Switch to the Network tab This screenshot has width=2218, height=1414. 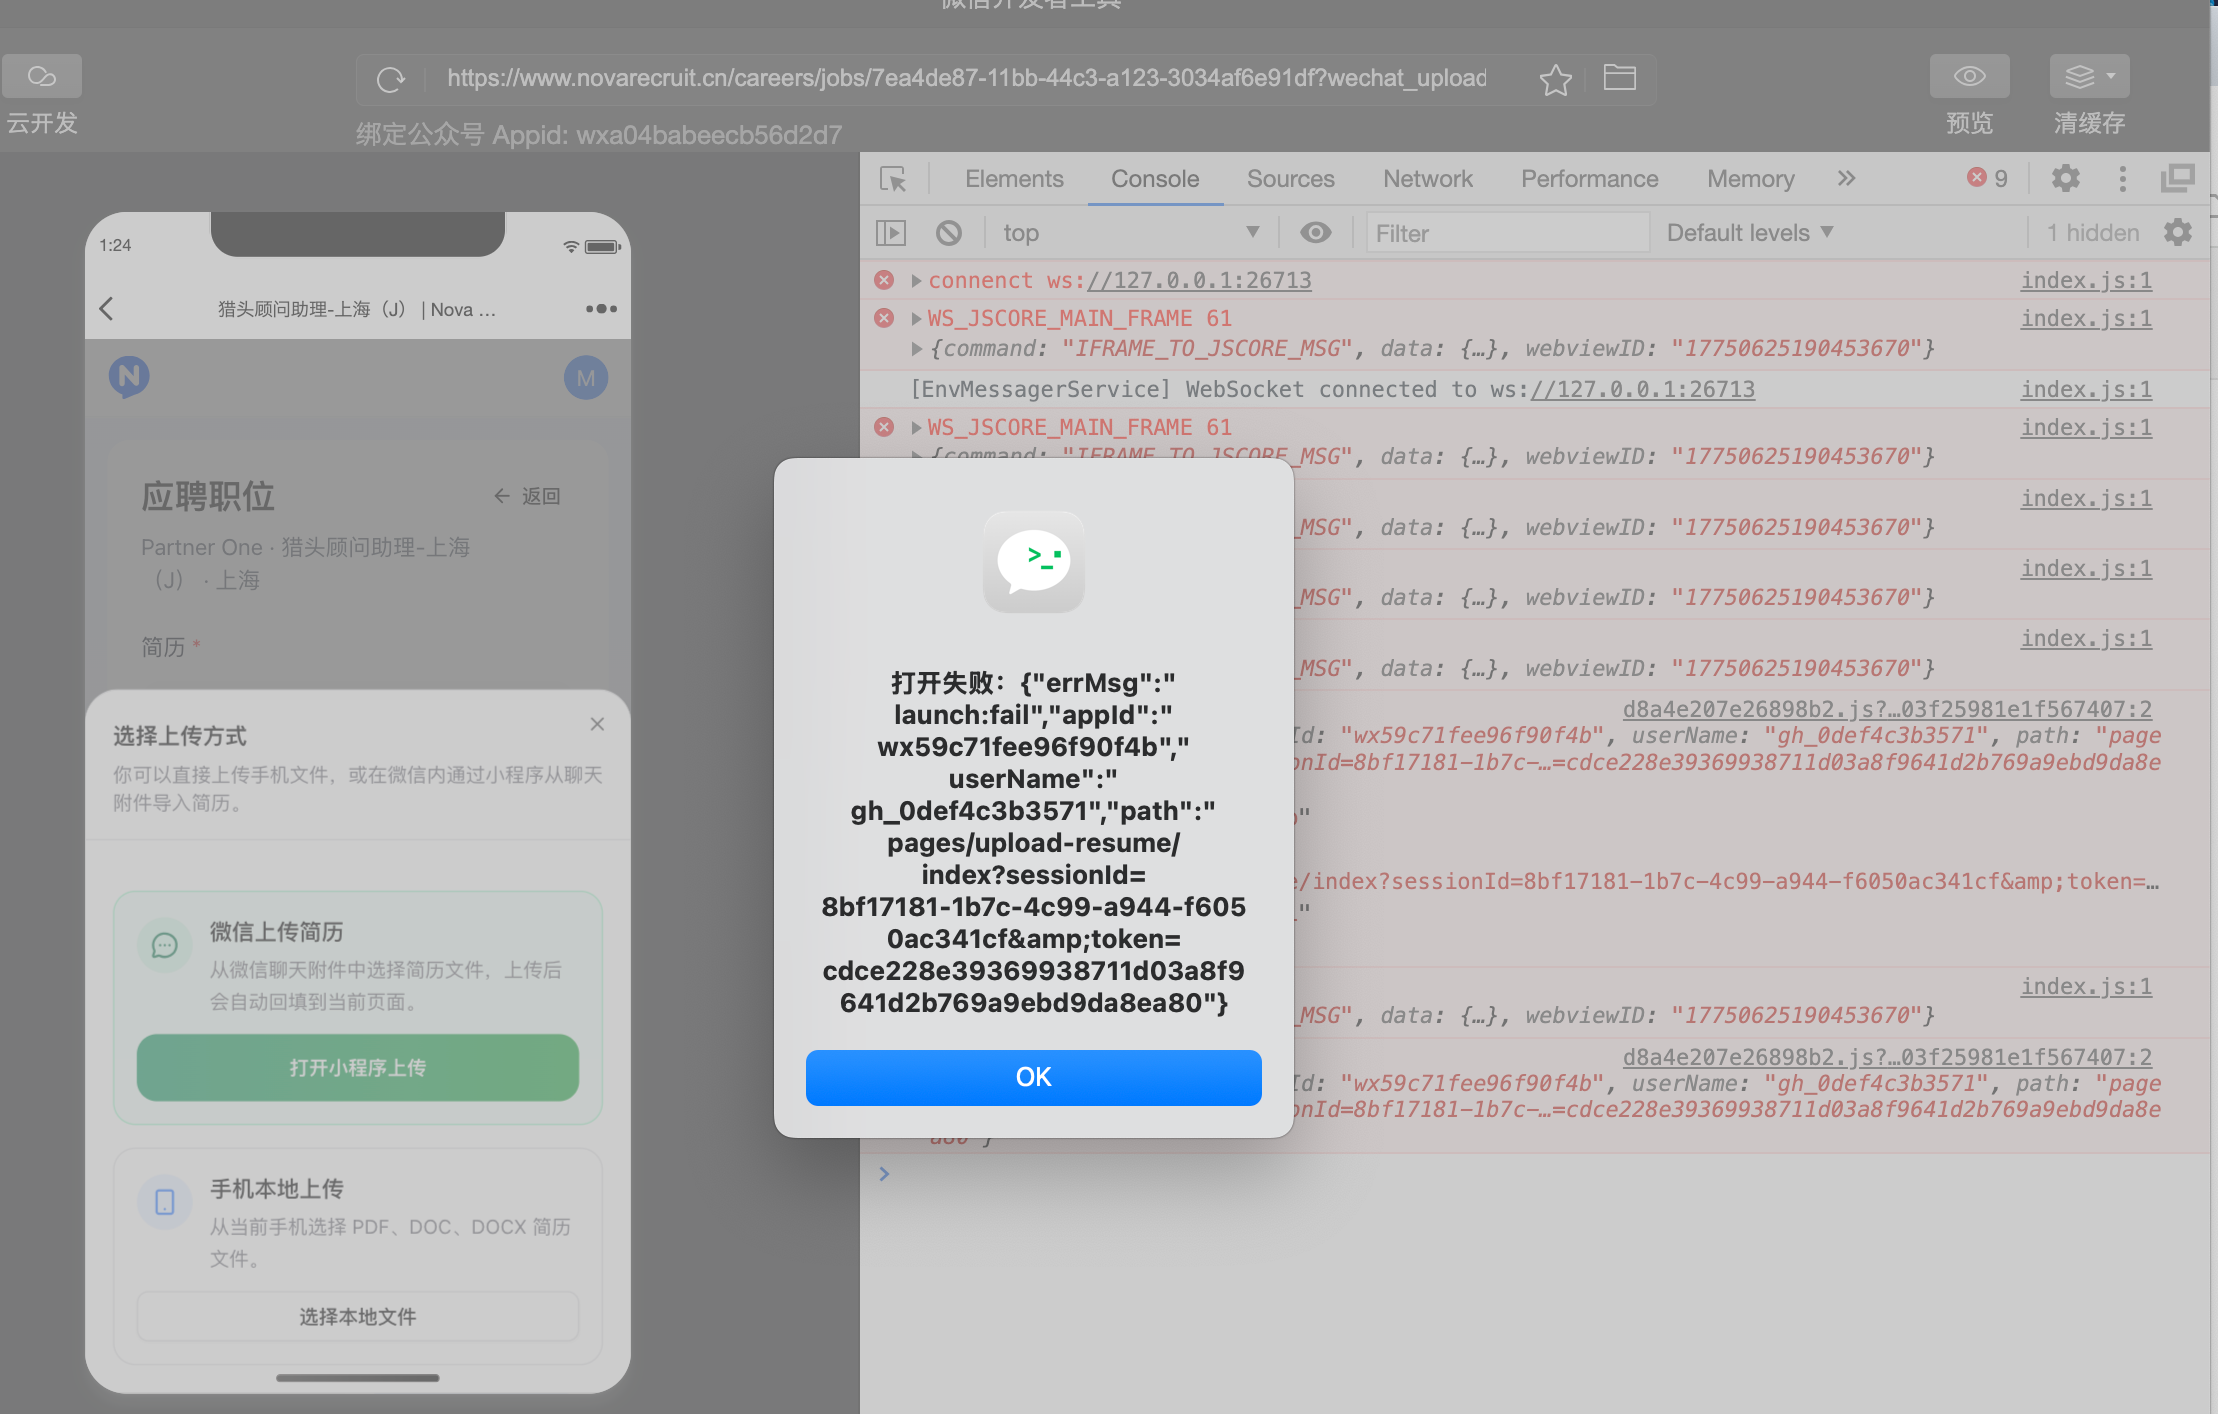coord(1427,179)
